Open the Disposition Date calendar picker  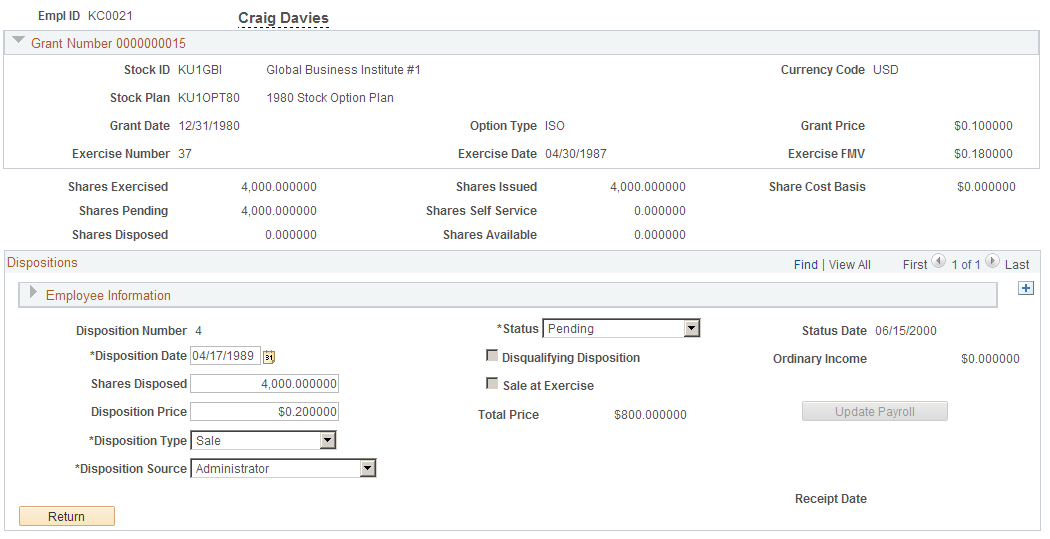(269, 357)
